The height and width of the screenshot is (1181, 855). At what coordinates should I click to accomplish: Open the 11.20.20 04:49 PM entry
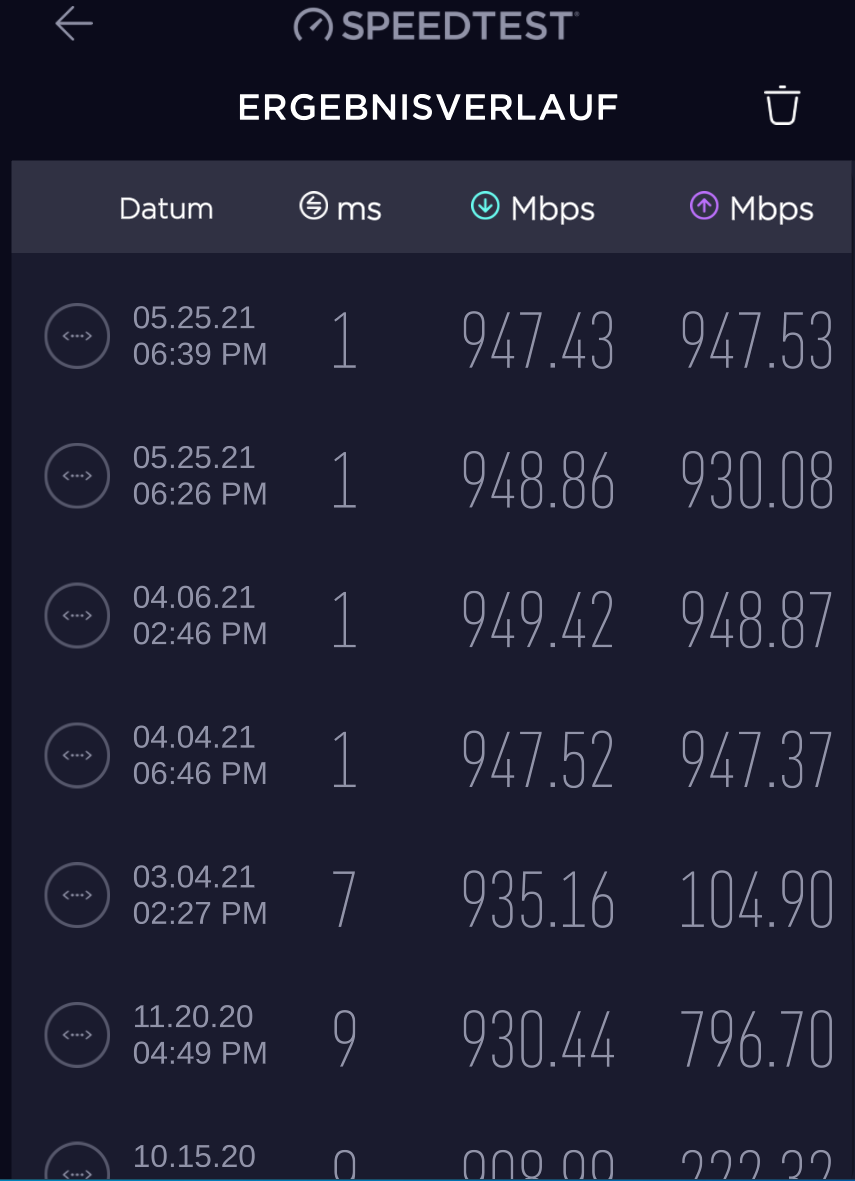pyautogui.click(x=200, y=1035)
